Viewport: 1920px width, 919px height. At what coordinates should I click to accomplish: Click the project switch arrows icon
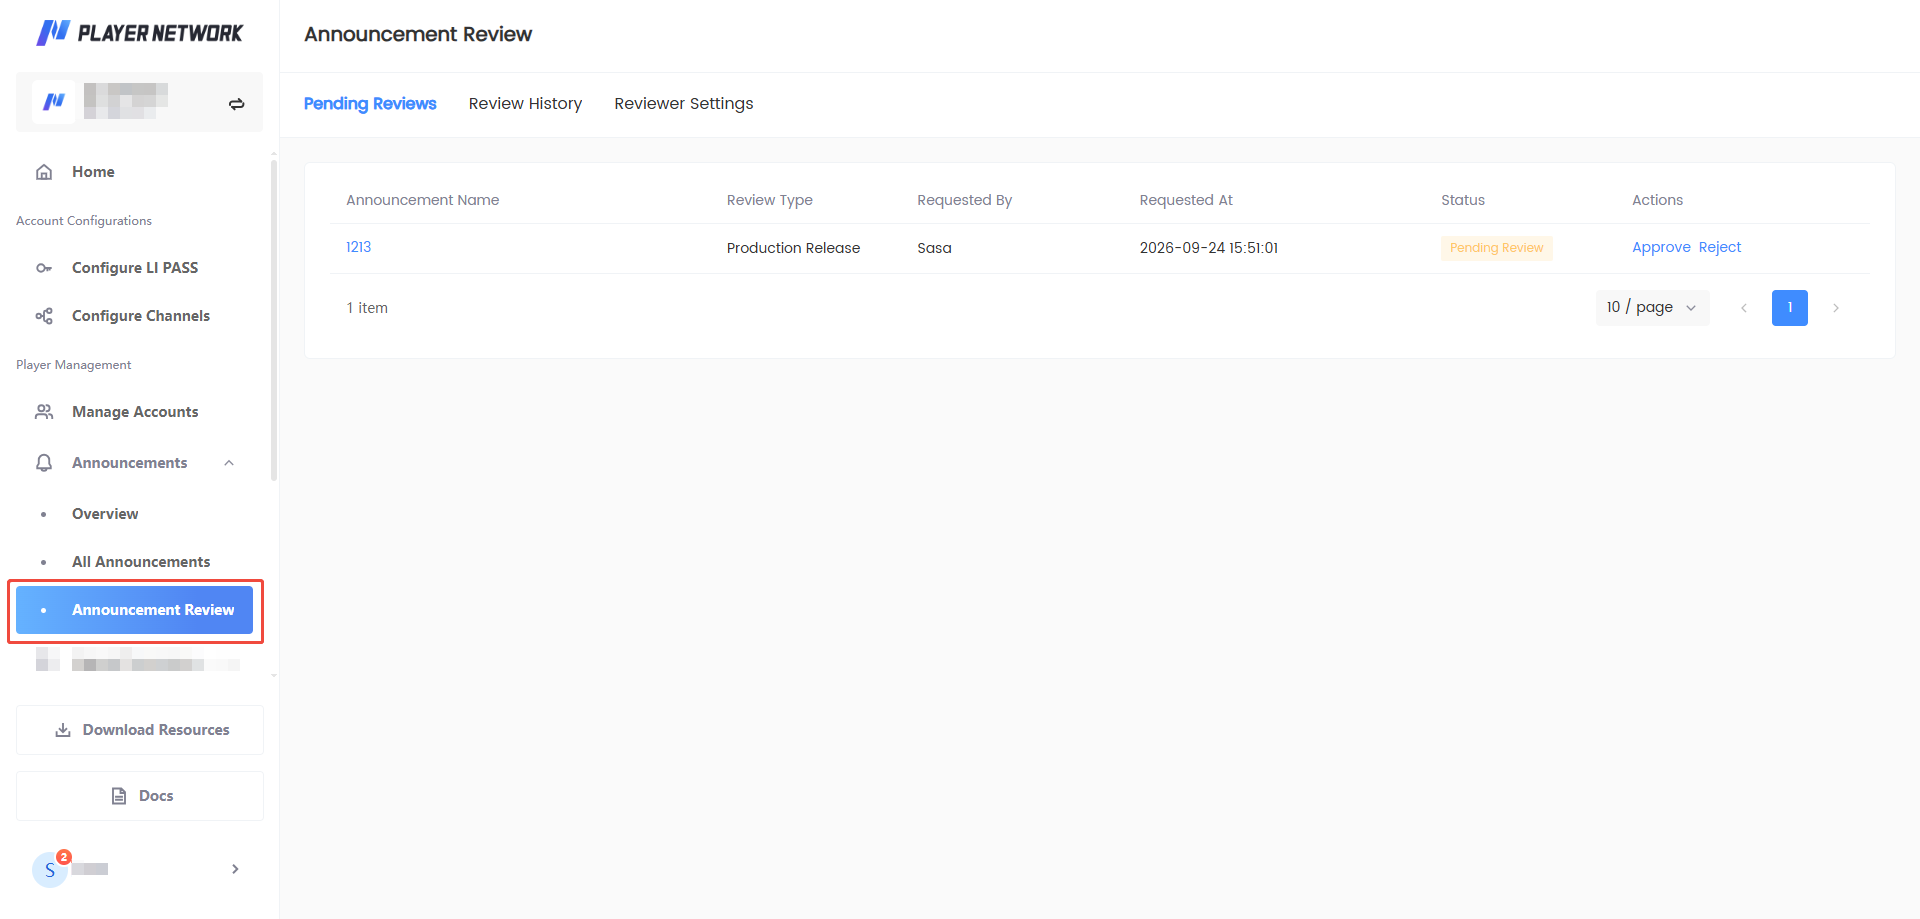pyautogui.click(x=237, y=104)
